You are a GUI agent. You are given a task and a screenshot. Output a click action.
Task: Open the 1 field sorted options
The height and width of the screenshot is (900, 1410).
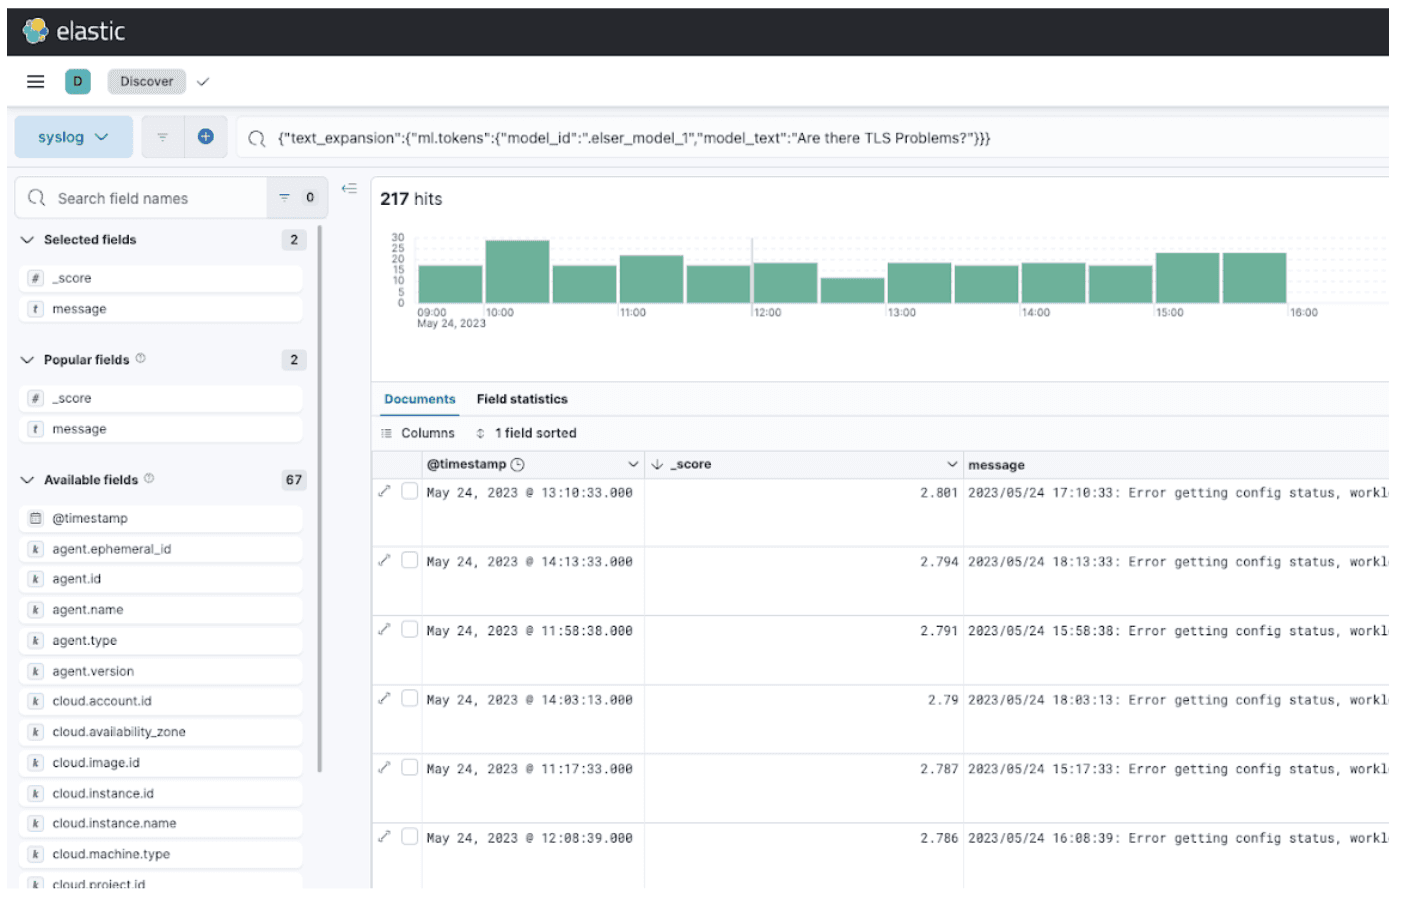[x=527, y=433]
